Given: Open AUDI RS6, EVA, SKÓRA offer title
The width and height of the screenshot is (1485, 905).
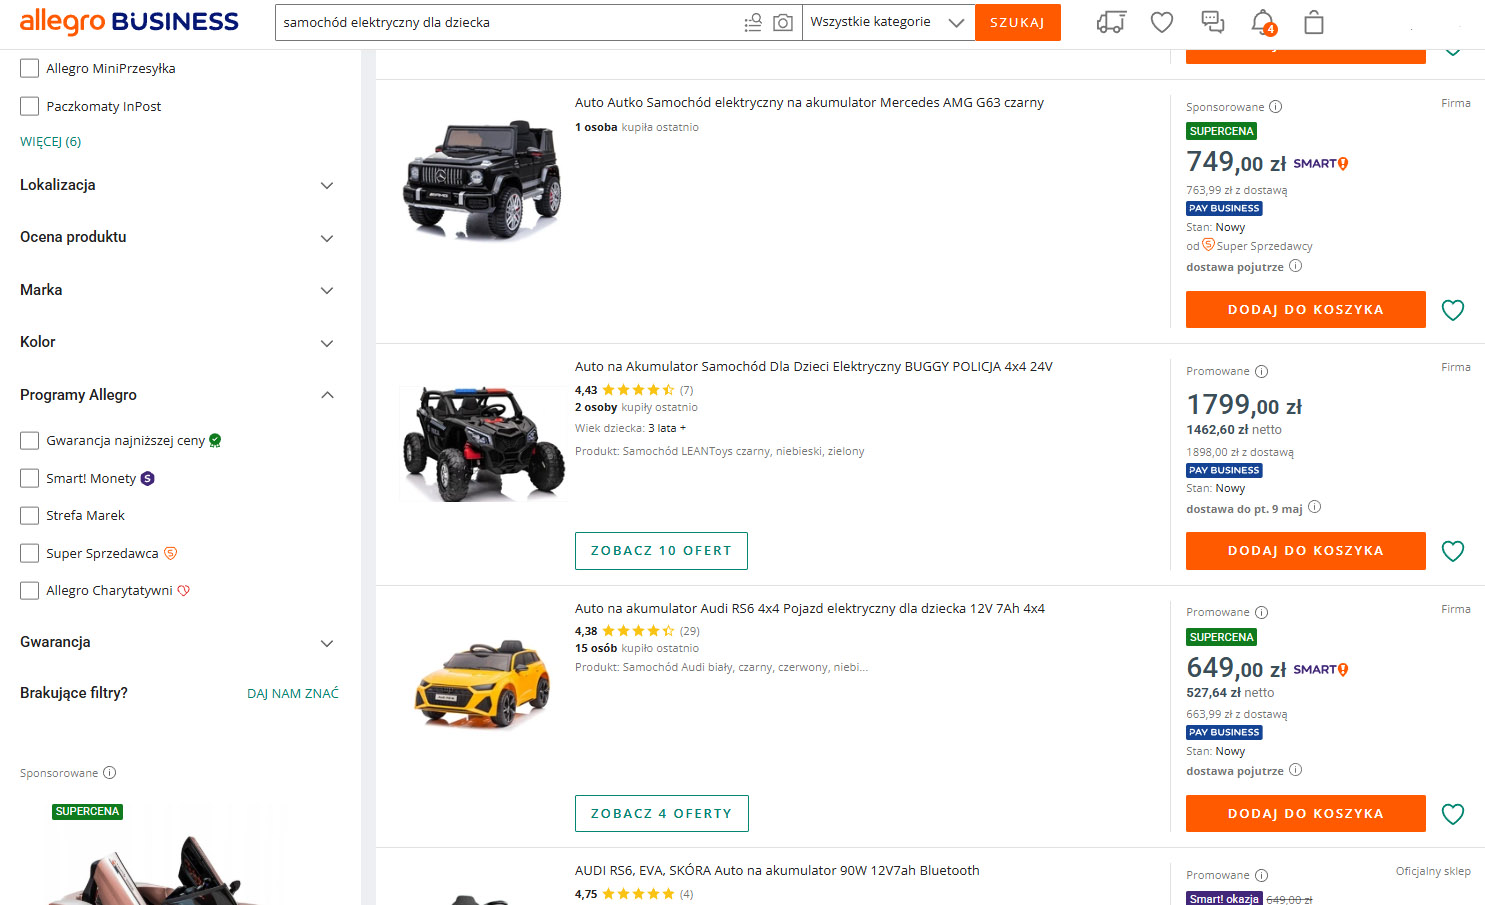Looking at the screenshot, I should (x=777, y=871).
